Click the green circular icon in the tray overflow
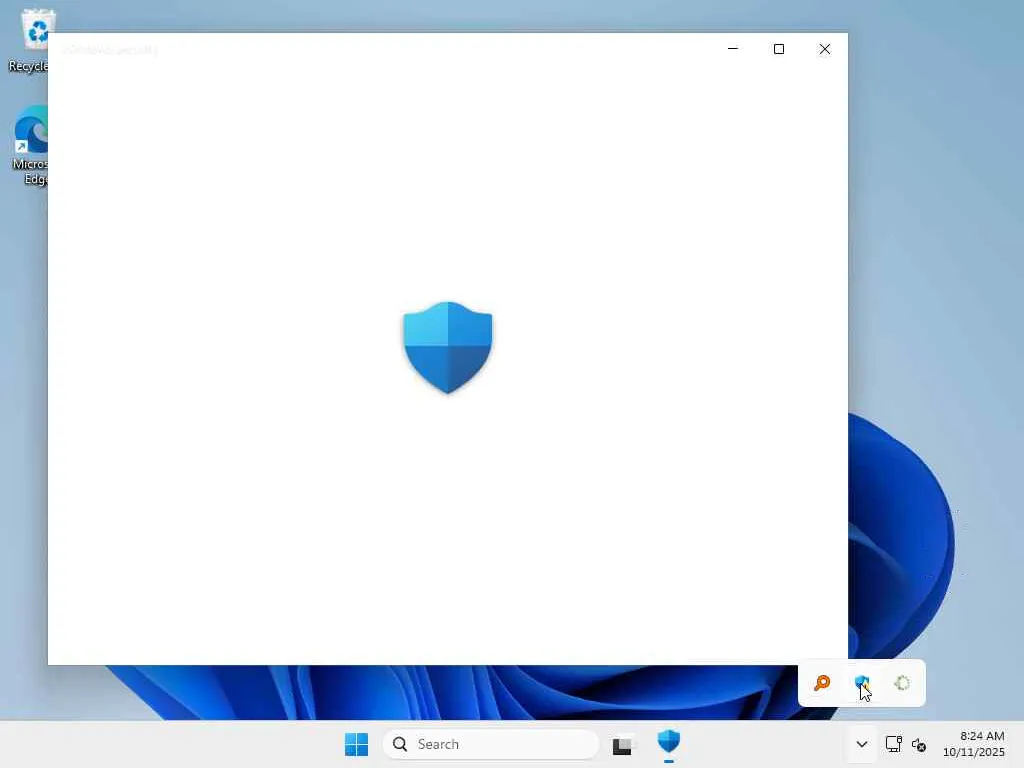Viewport: 1024px width, 768px height. 902,683
